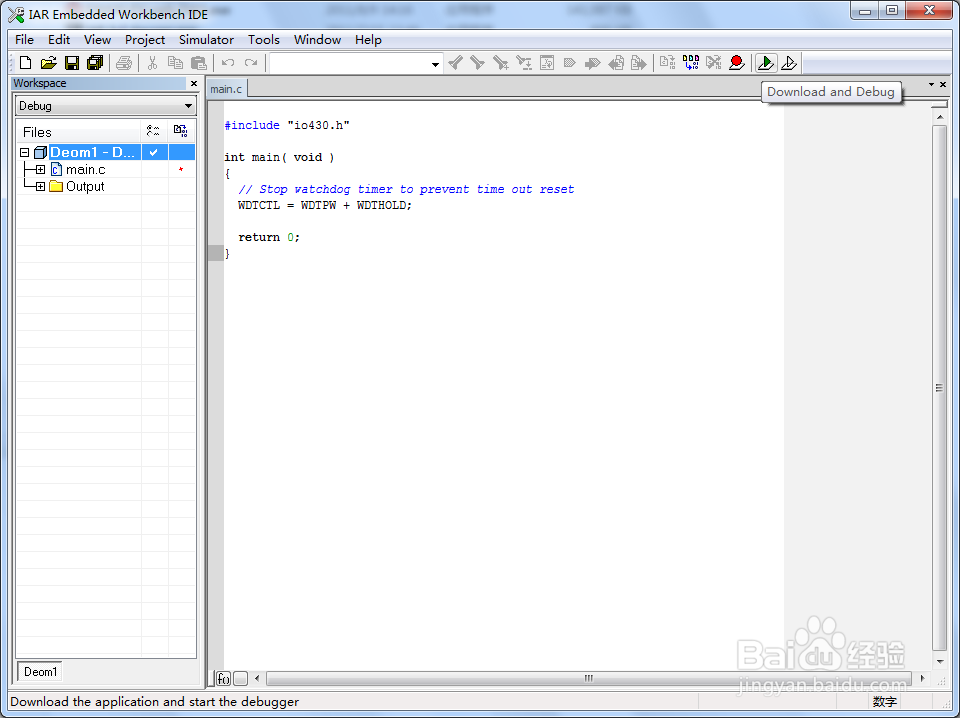Viewport: 960px width, 718px height.
Task: Click the Navigate Backward document icon
Action: [x=616, y=62]
